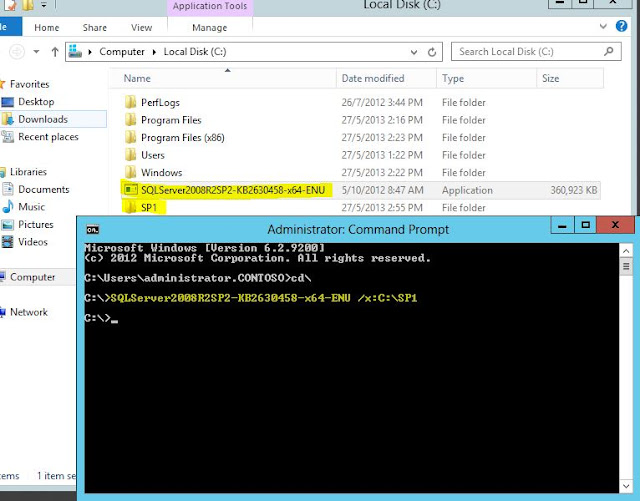Open recent locations dropdown arrow
This screenshot has height=501, width=640.
(36, 52)
